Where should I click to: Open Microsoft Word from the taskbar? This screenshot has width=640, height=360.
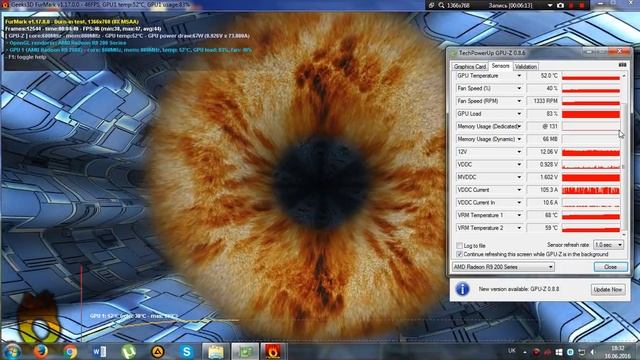click(99, 351)
